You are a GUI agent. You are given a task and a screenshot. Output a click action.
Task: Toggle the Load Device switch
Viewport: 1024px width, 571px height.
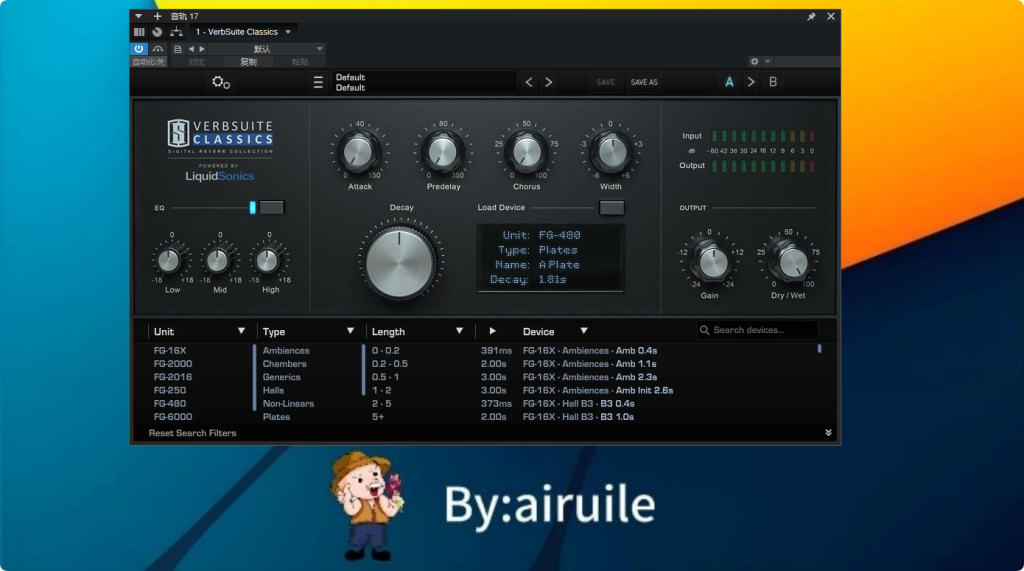click(611, 208)
